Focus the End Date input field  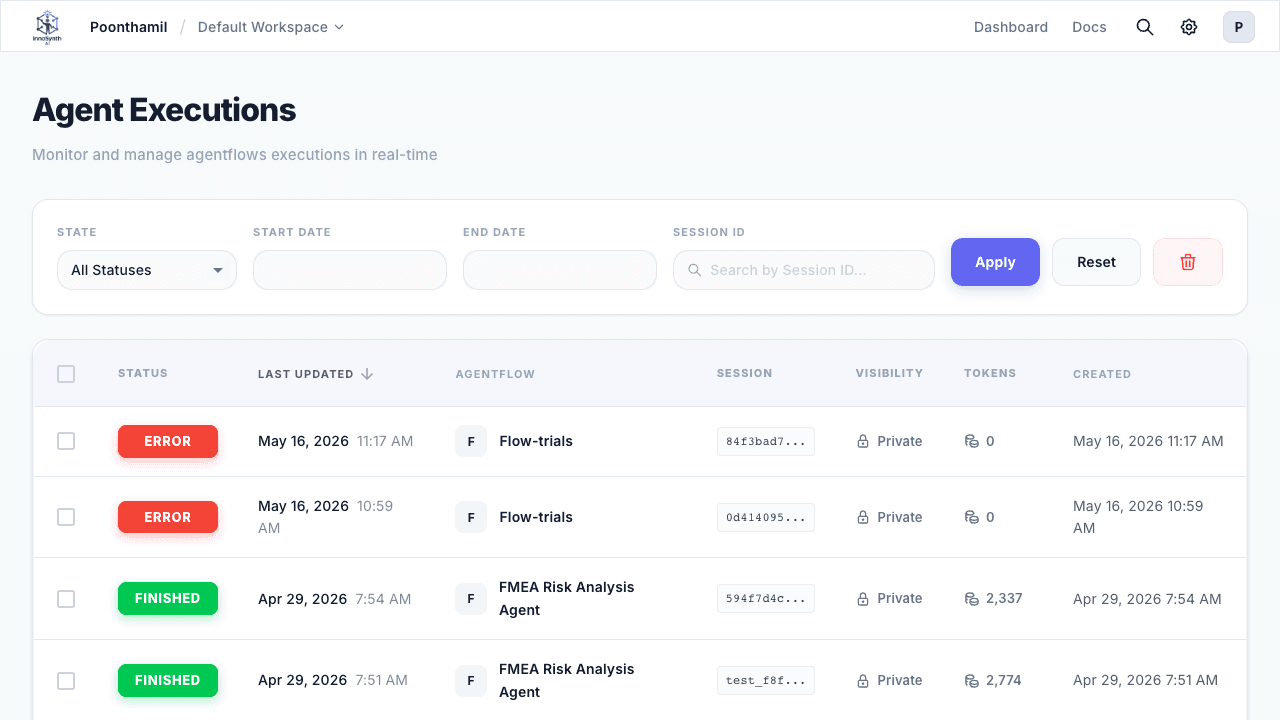click(560, 270)
